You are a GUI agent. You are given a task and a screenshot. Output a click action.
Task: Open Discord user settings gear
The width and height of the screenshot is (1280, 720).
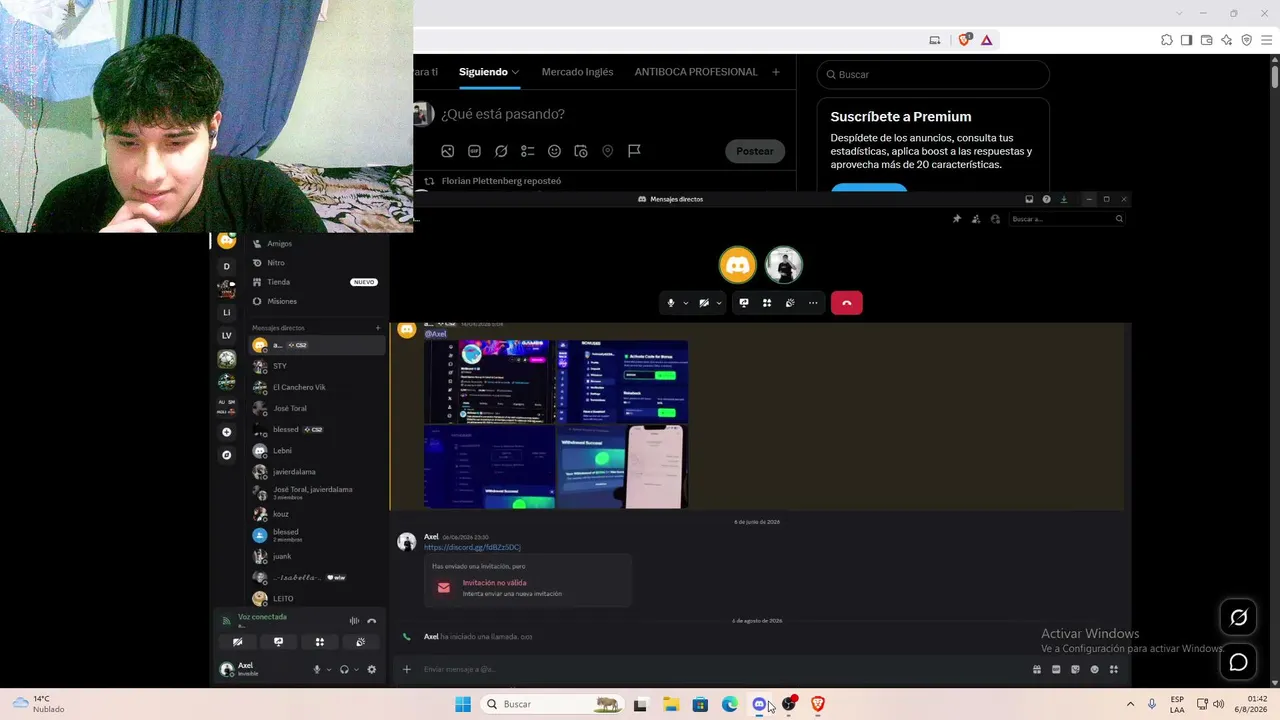(x=372, y=670)
